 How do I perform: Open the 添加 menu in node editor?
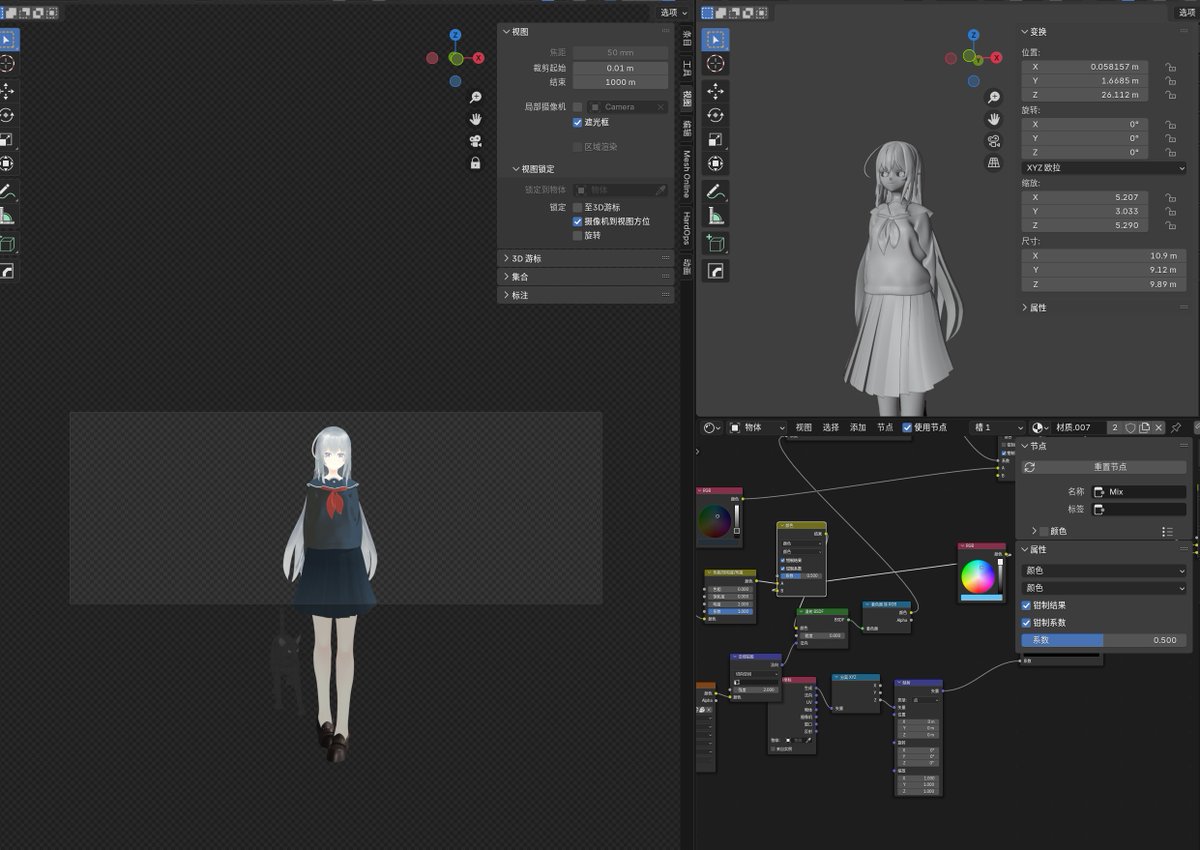pos(858,428)
